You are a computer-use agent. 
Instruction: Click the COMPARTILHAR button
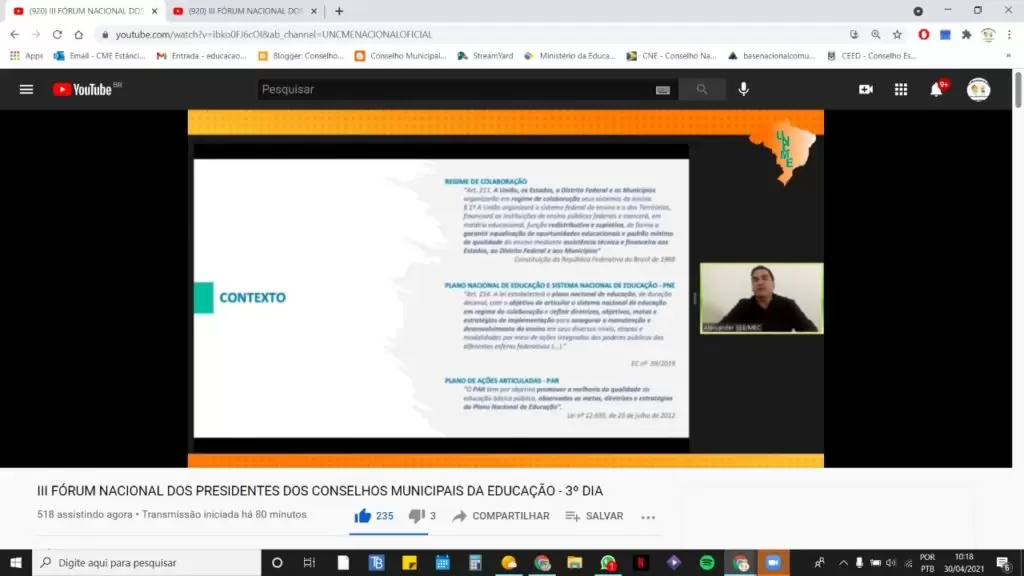(x=501, y=516)
